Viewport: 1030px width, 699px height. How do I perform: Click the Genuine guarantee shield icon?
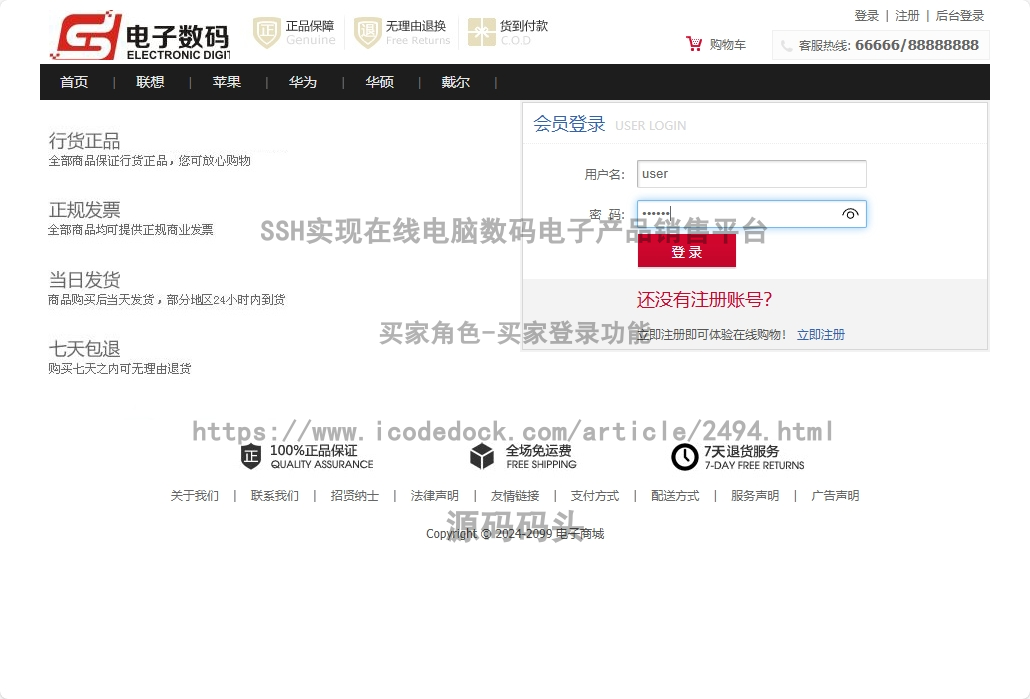[x=267, y=32]
